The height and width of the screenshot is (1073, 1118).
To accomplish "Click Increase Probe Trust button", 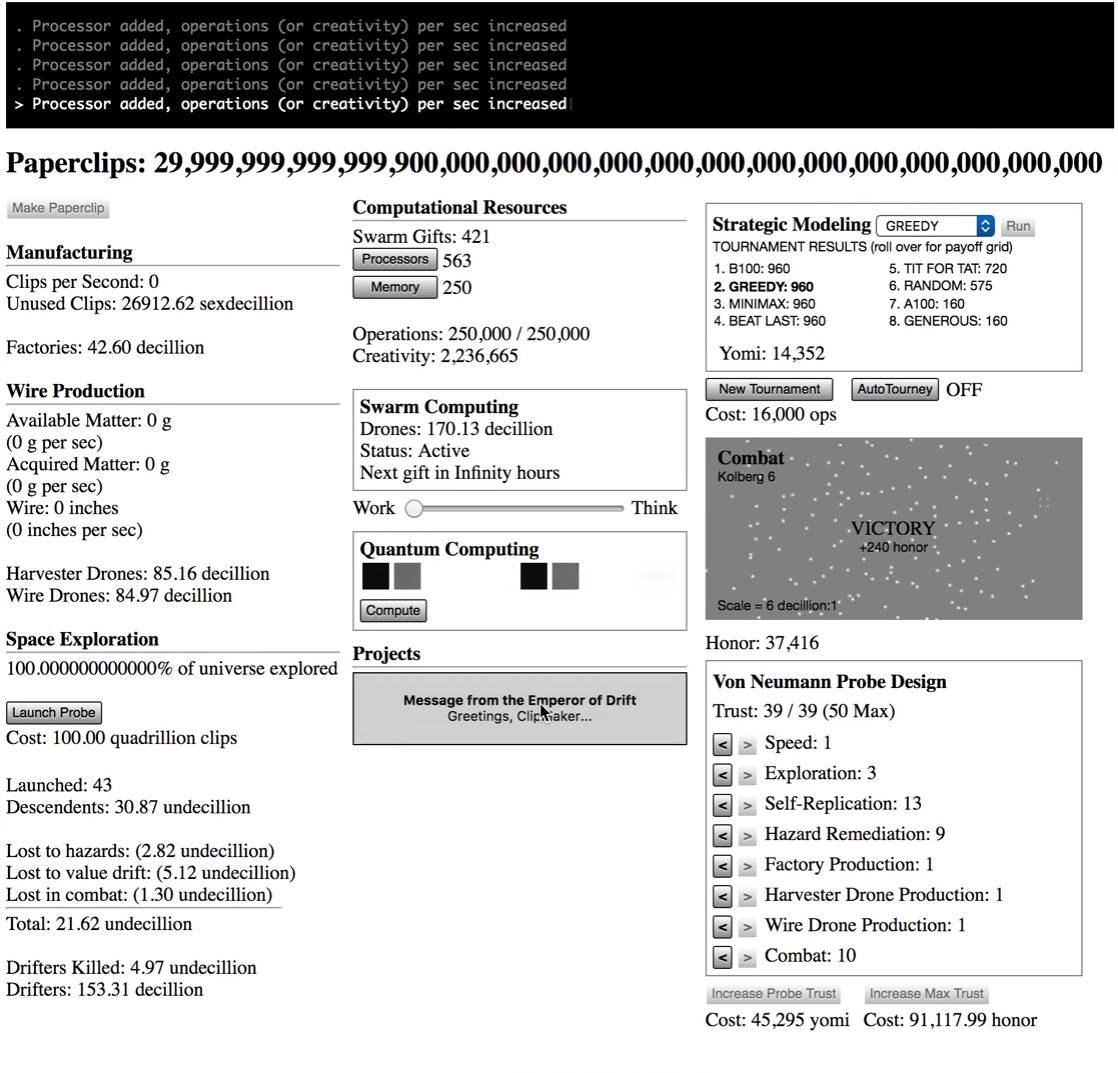I will click(774, 994).
